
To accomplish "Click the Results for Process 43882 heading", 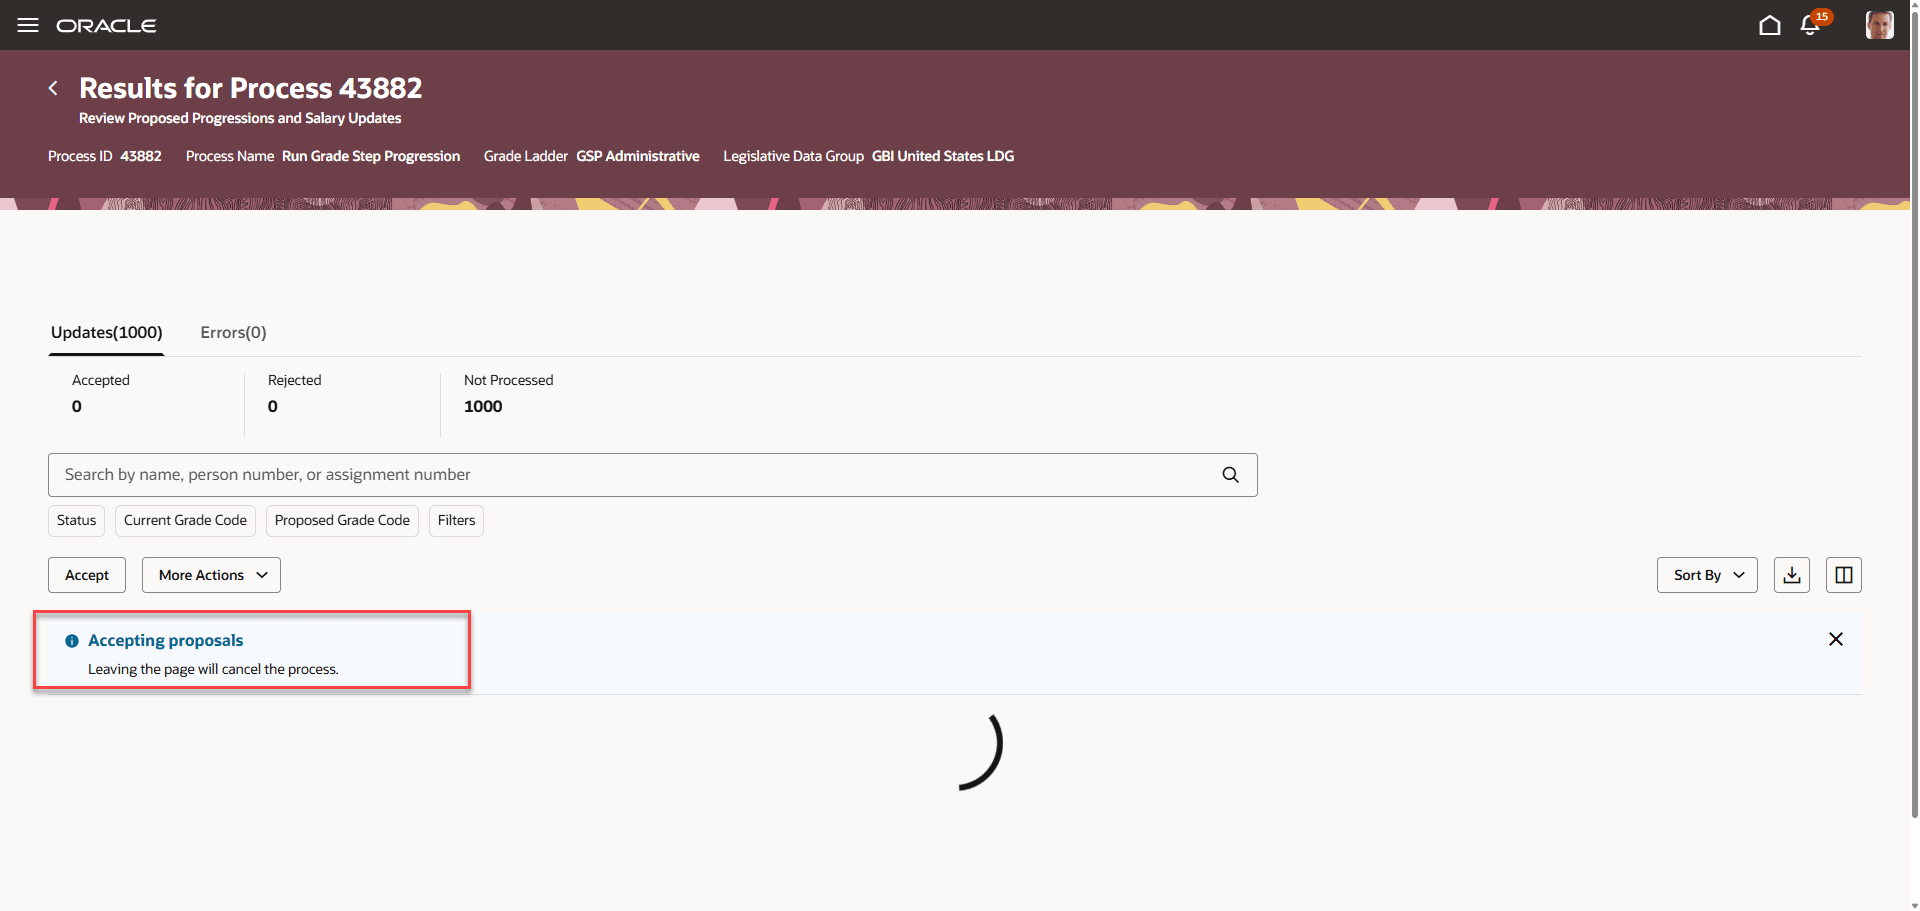I will point(251,88).
